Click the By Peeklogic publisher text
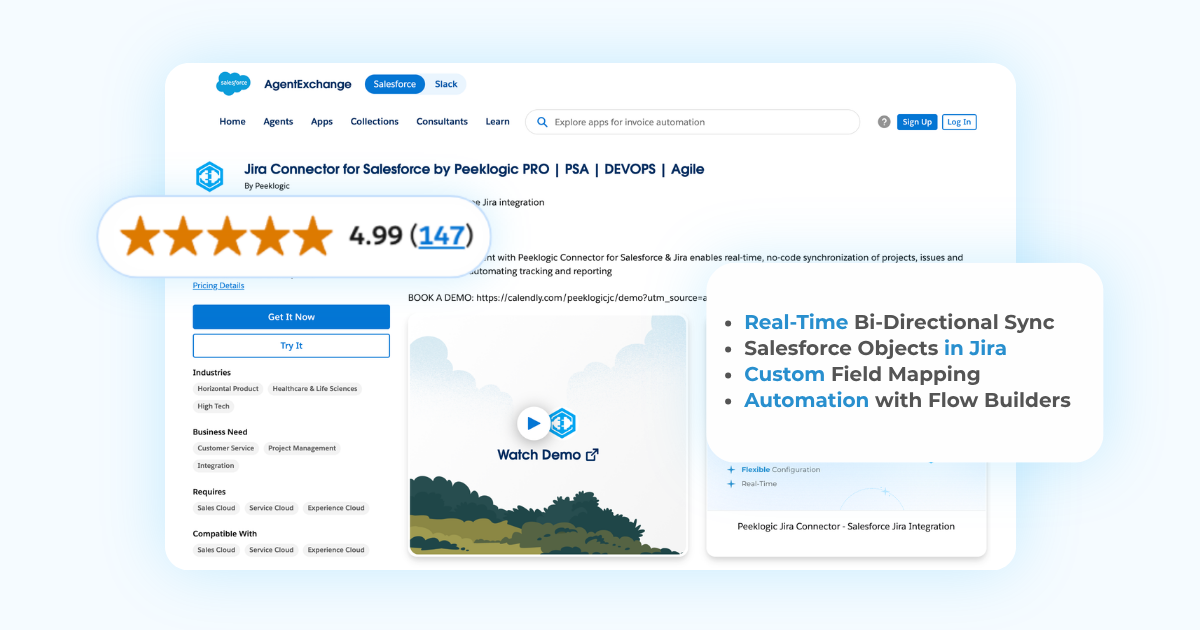Screen dimensions: 1200x630 [x=267, y=186]
